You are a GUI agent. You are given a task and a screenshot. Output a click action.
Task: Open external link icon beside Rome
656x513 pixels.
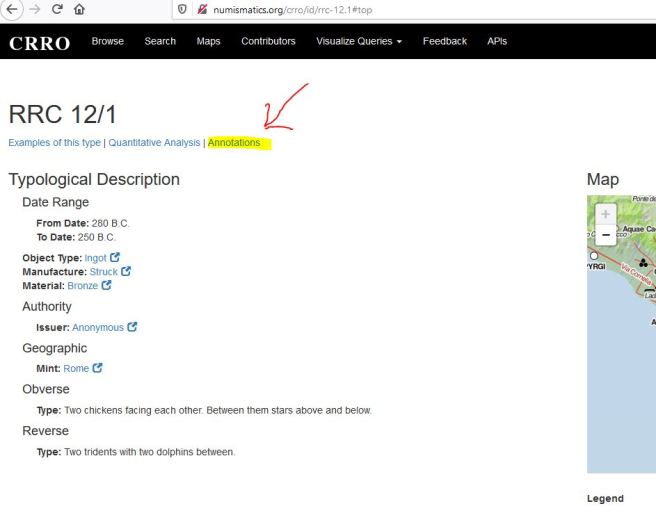click(98, 369)
